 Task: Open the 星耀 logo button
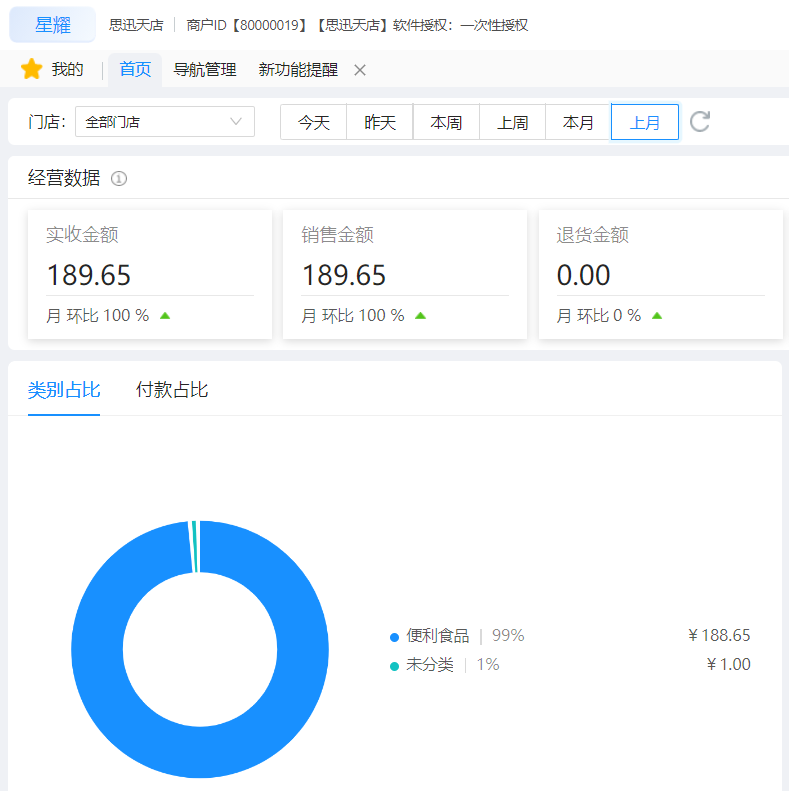[x=52, y=25]
